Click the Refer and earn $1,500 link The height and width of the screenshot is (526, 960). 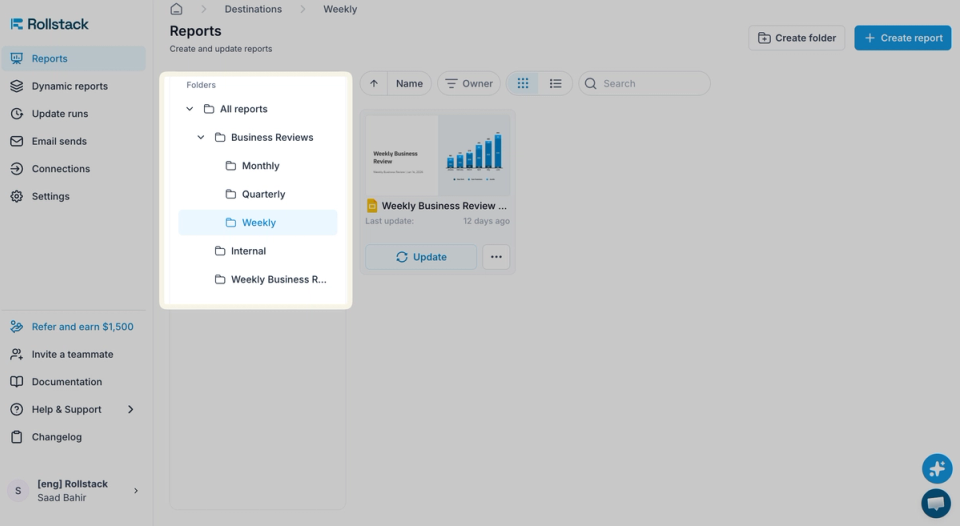(x=73, y=327)
